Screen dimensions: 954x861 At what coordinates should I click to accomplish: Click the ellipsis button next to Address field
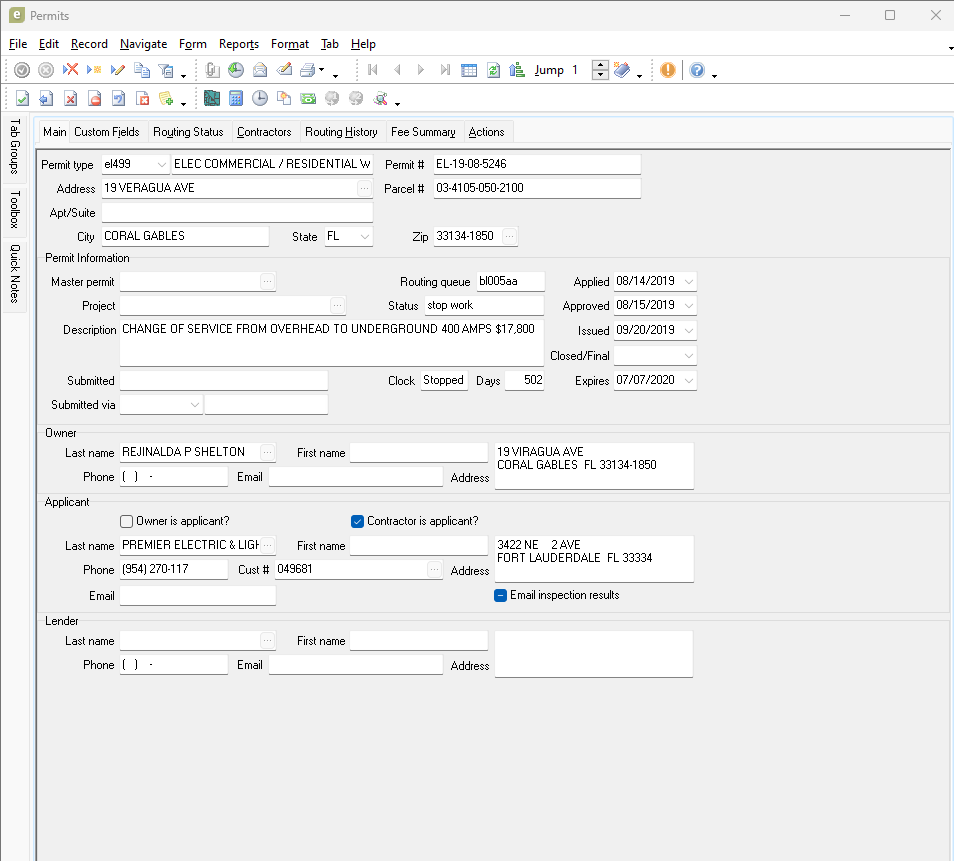click(x=364, y=188)
